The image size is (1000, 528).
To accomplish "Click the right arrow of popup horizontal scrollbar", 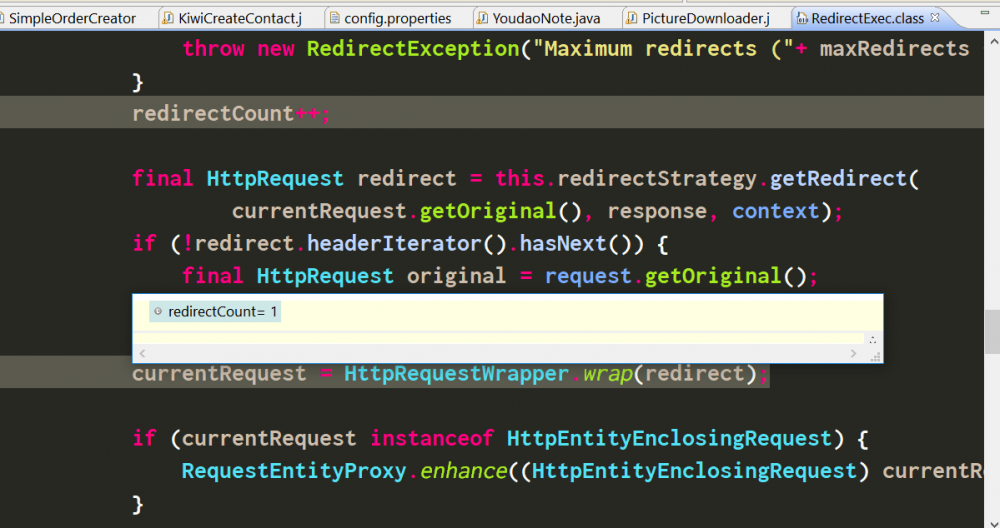I will point(853,353).
